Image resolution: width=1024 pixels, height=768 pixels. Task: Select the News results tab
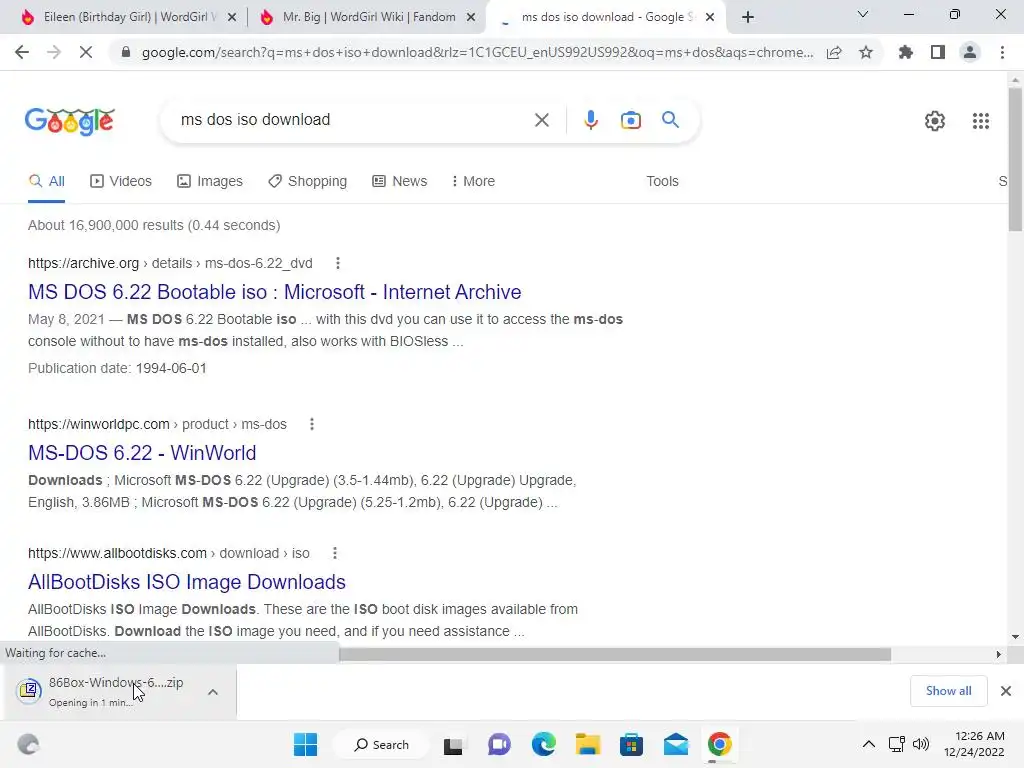[400, 181]
